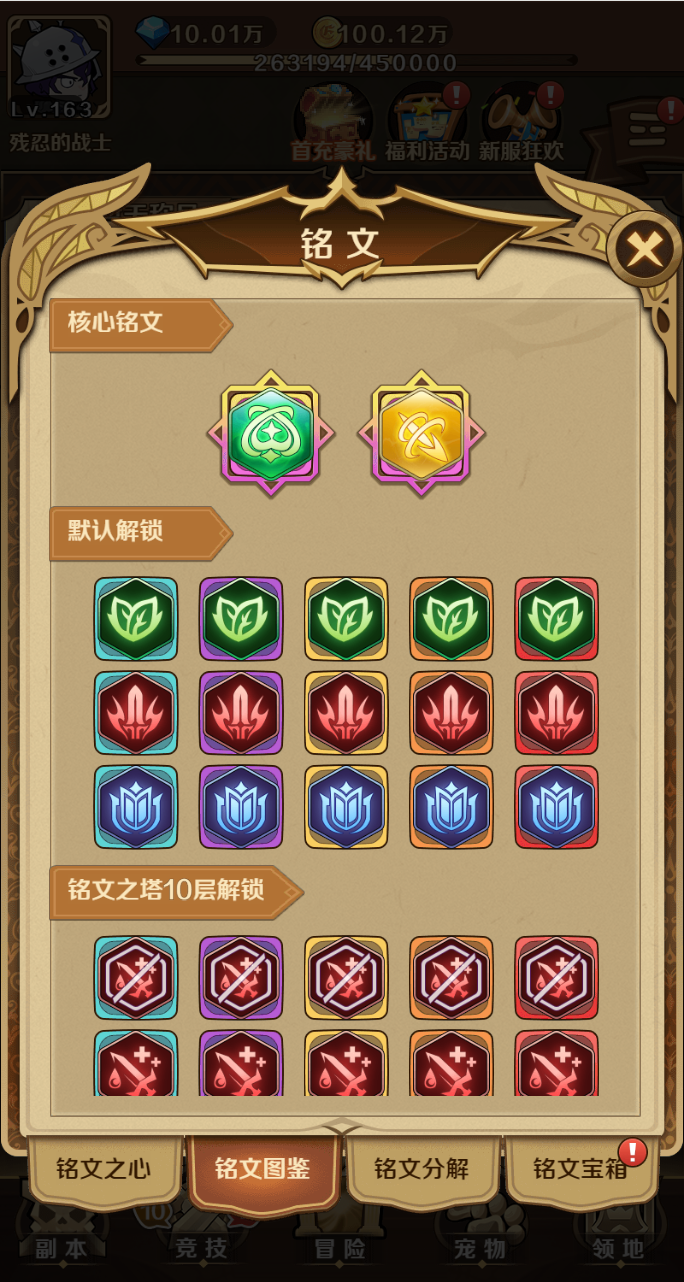The height and width of the screenshot is (1282, 684).
Task: Tap the orange-bordered blue lotus inscription
Action: [451, 807]
